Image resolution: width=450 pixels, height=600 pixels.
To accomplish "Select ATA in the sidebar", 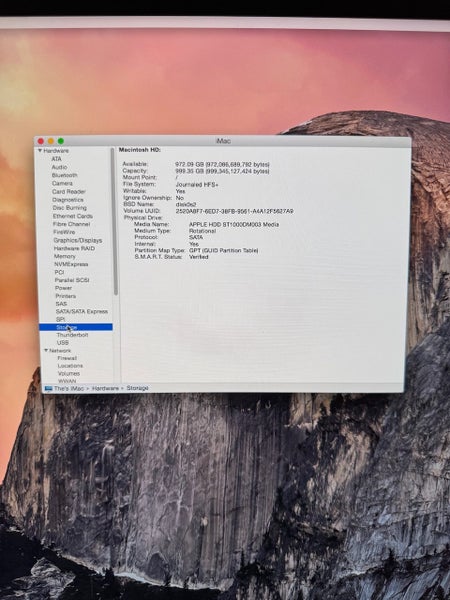I will 57,159.
